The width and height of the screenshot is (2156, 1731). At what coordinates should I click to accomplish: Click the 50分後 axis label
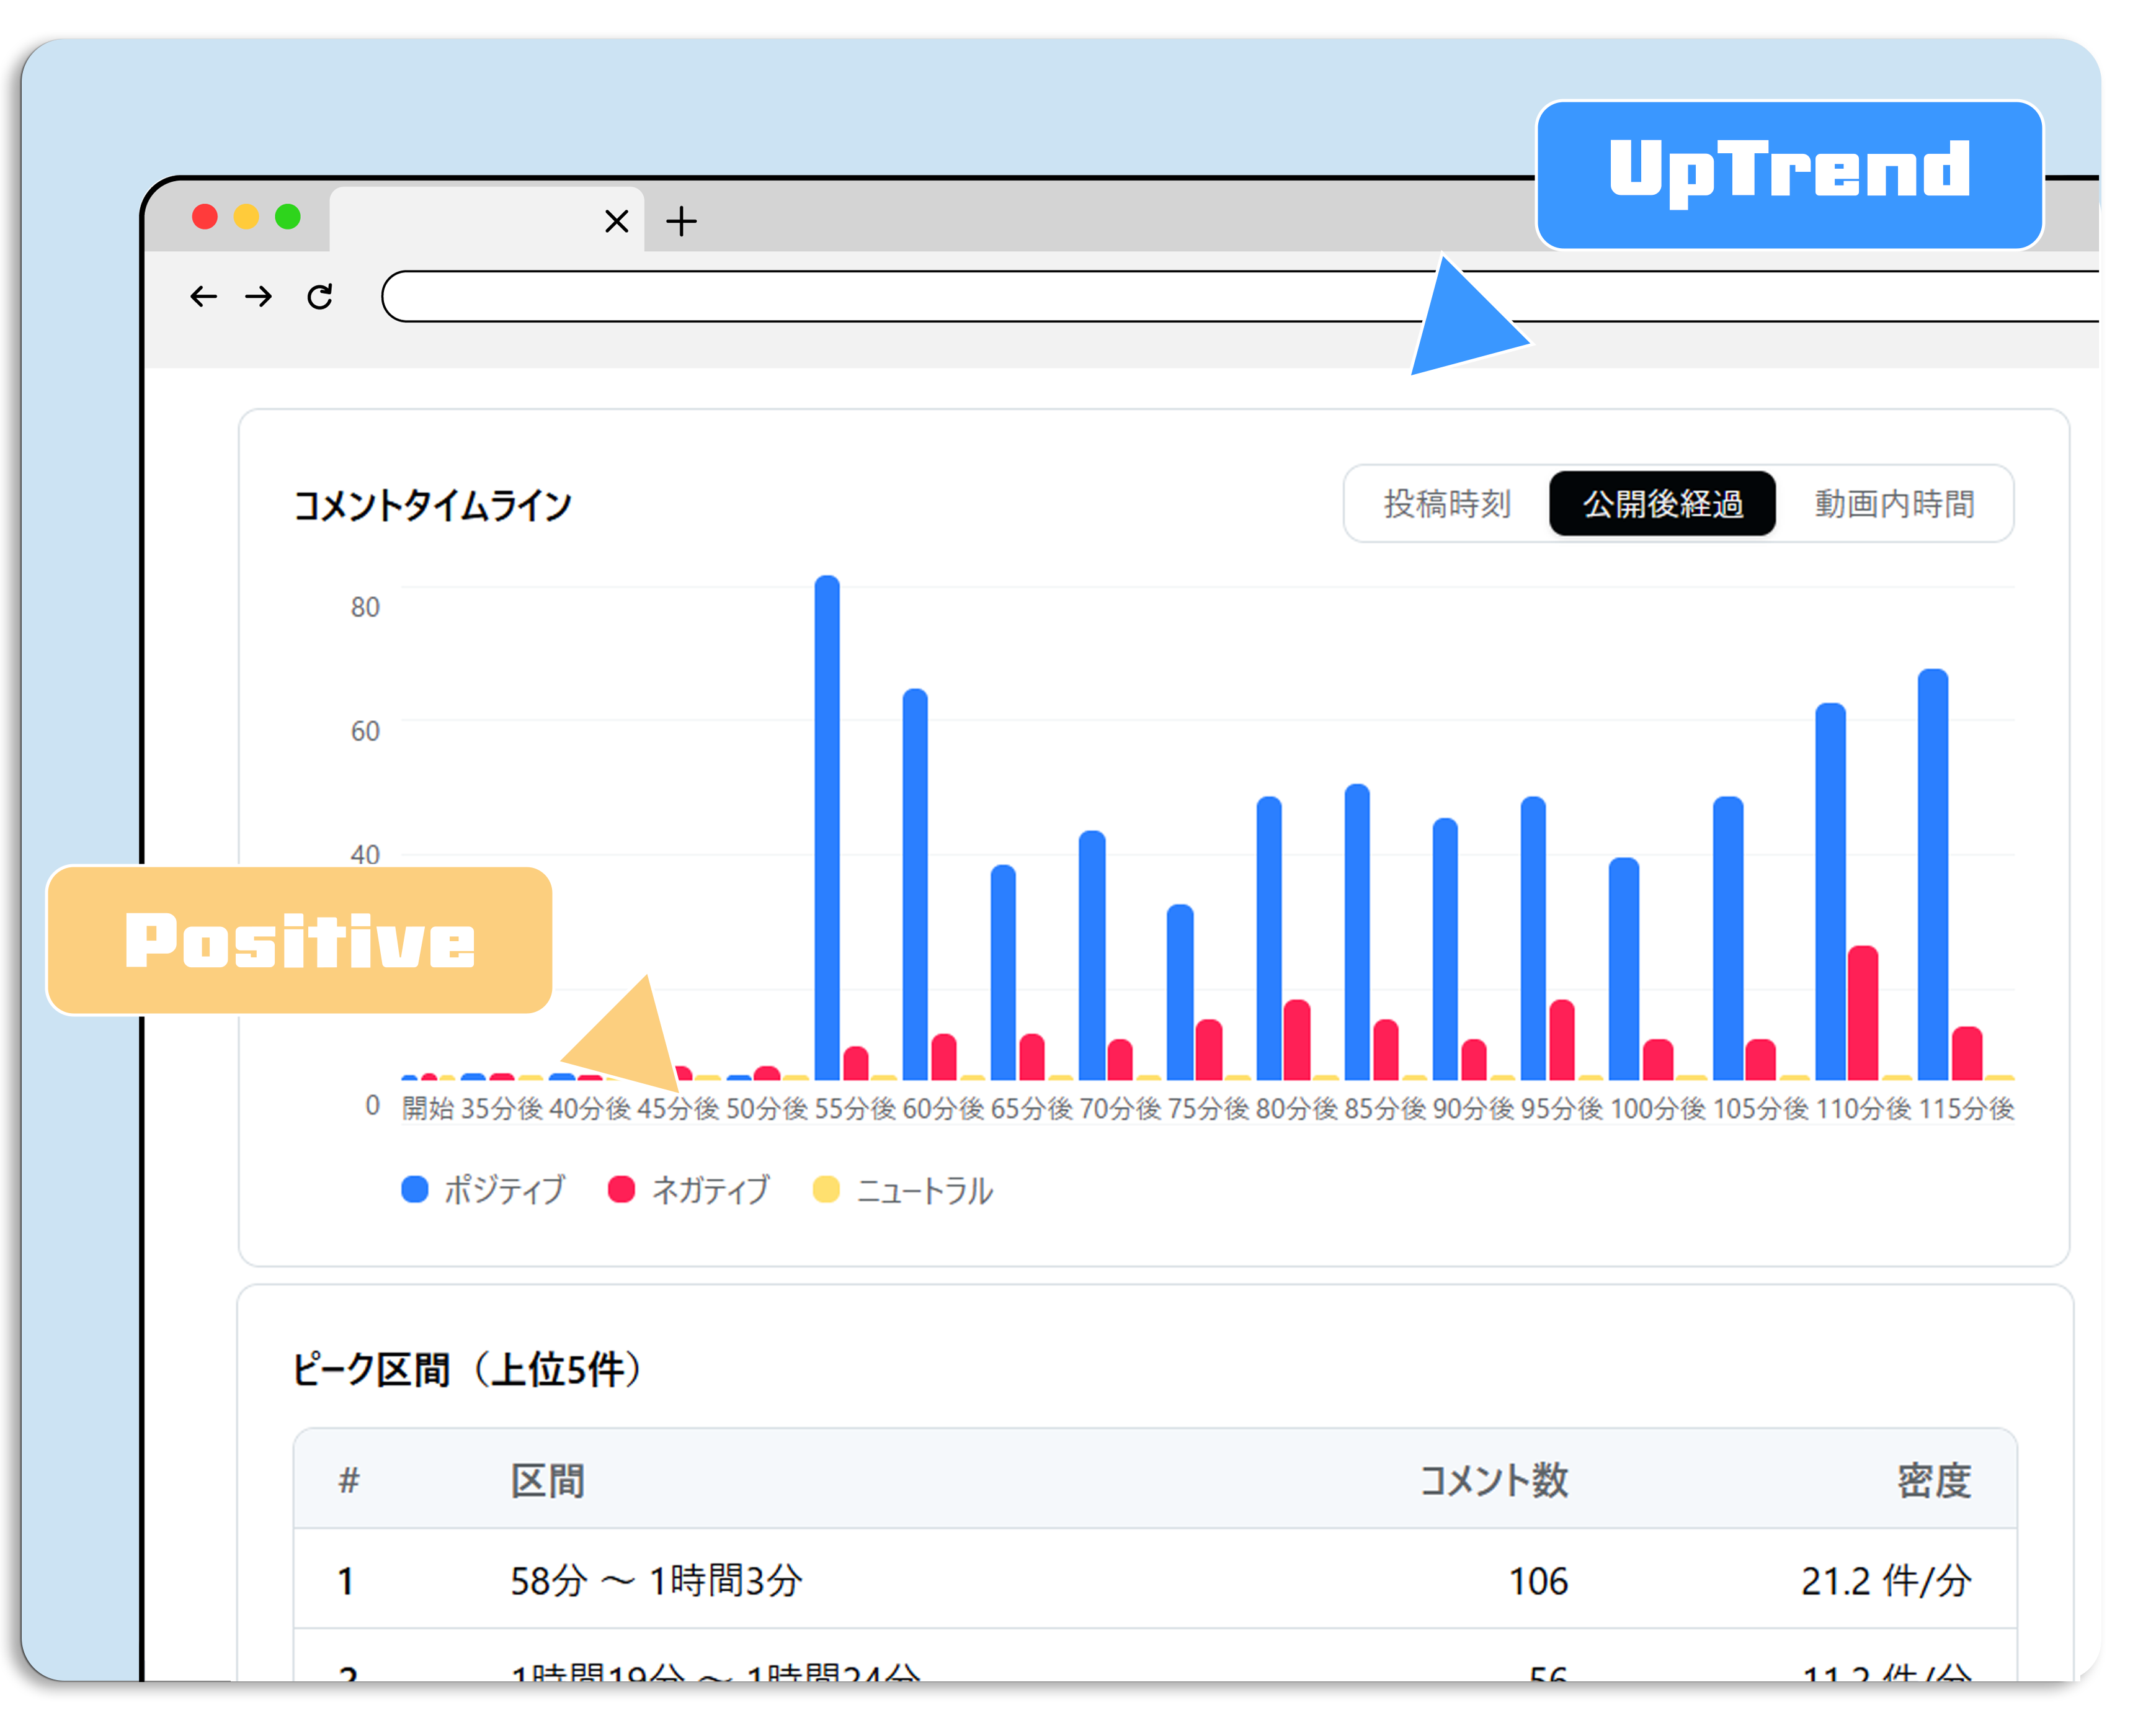(x=767, y=1108)
